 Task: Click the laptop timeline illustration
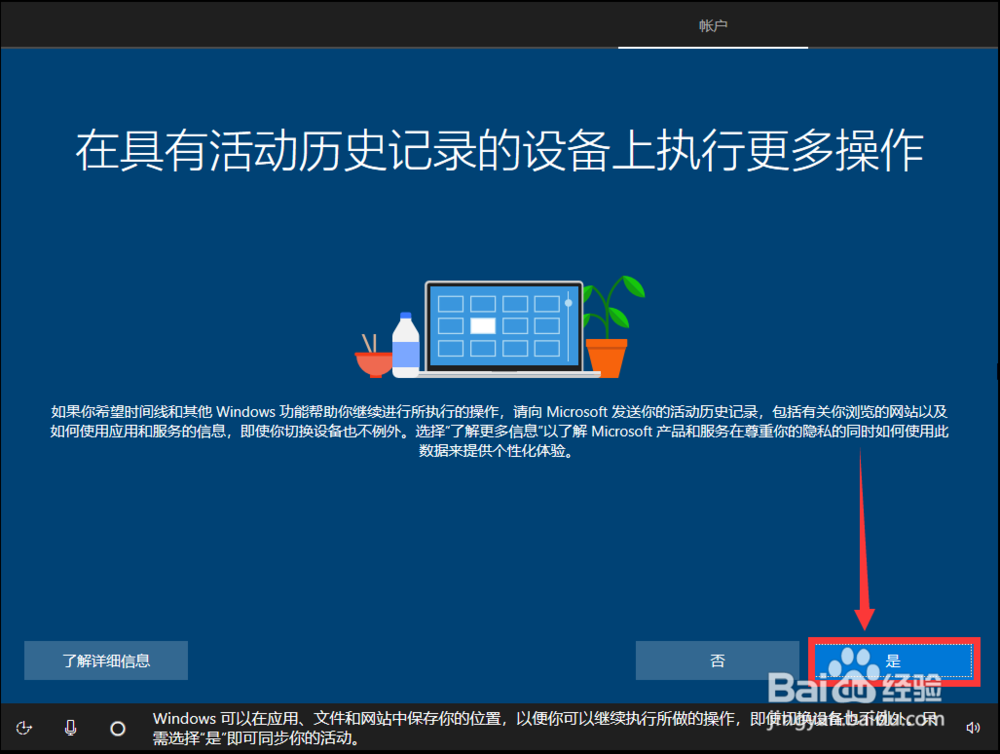coord(499,328)
